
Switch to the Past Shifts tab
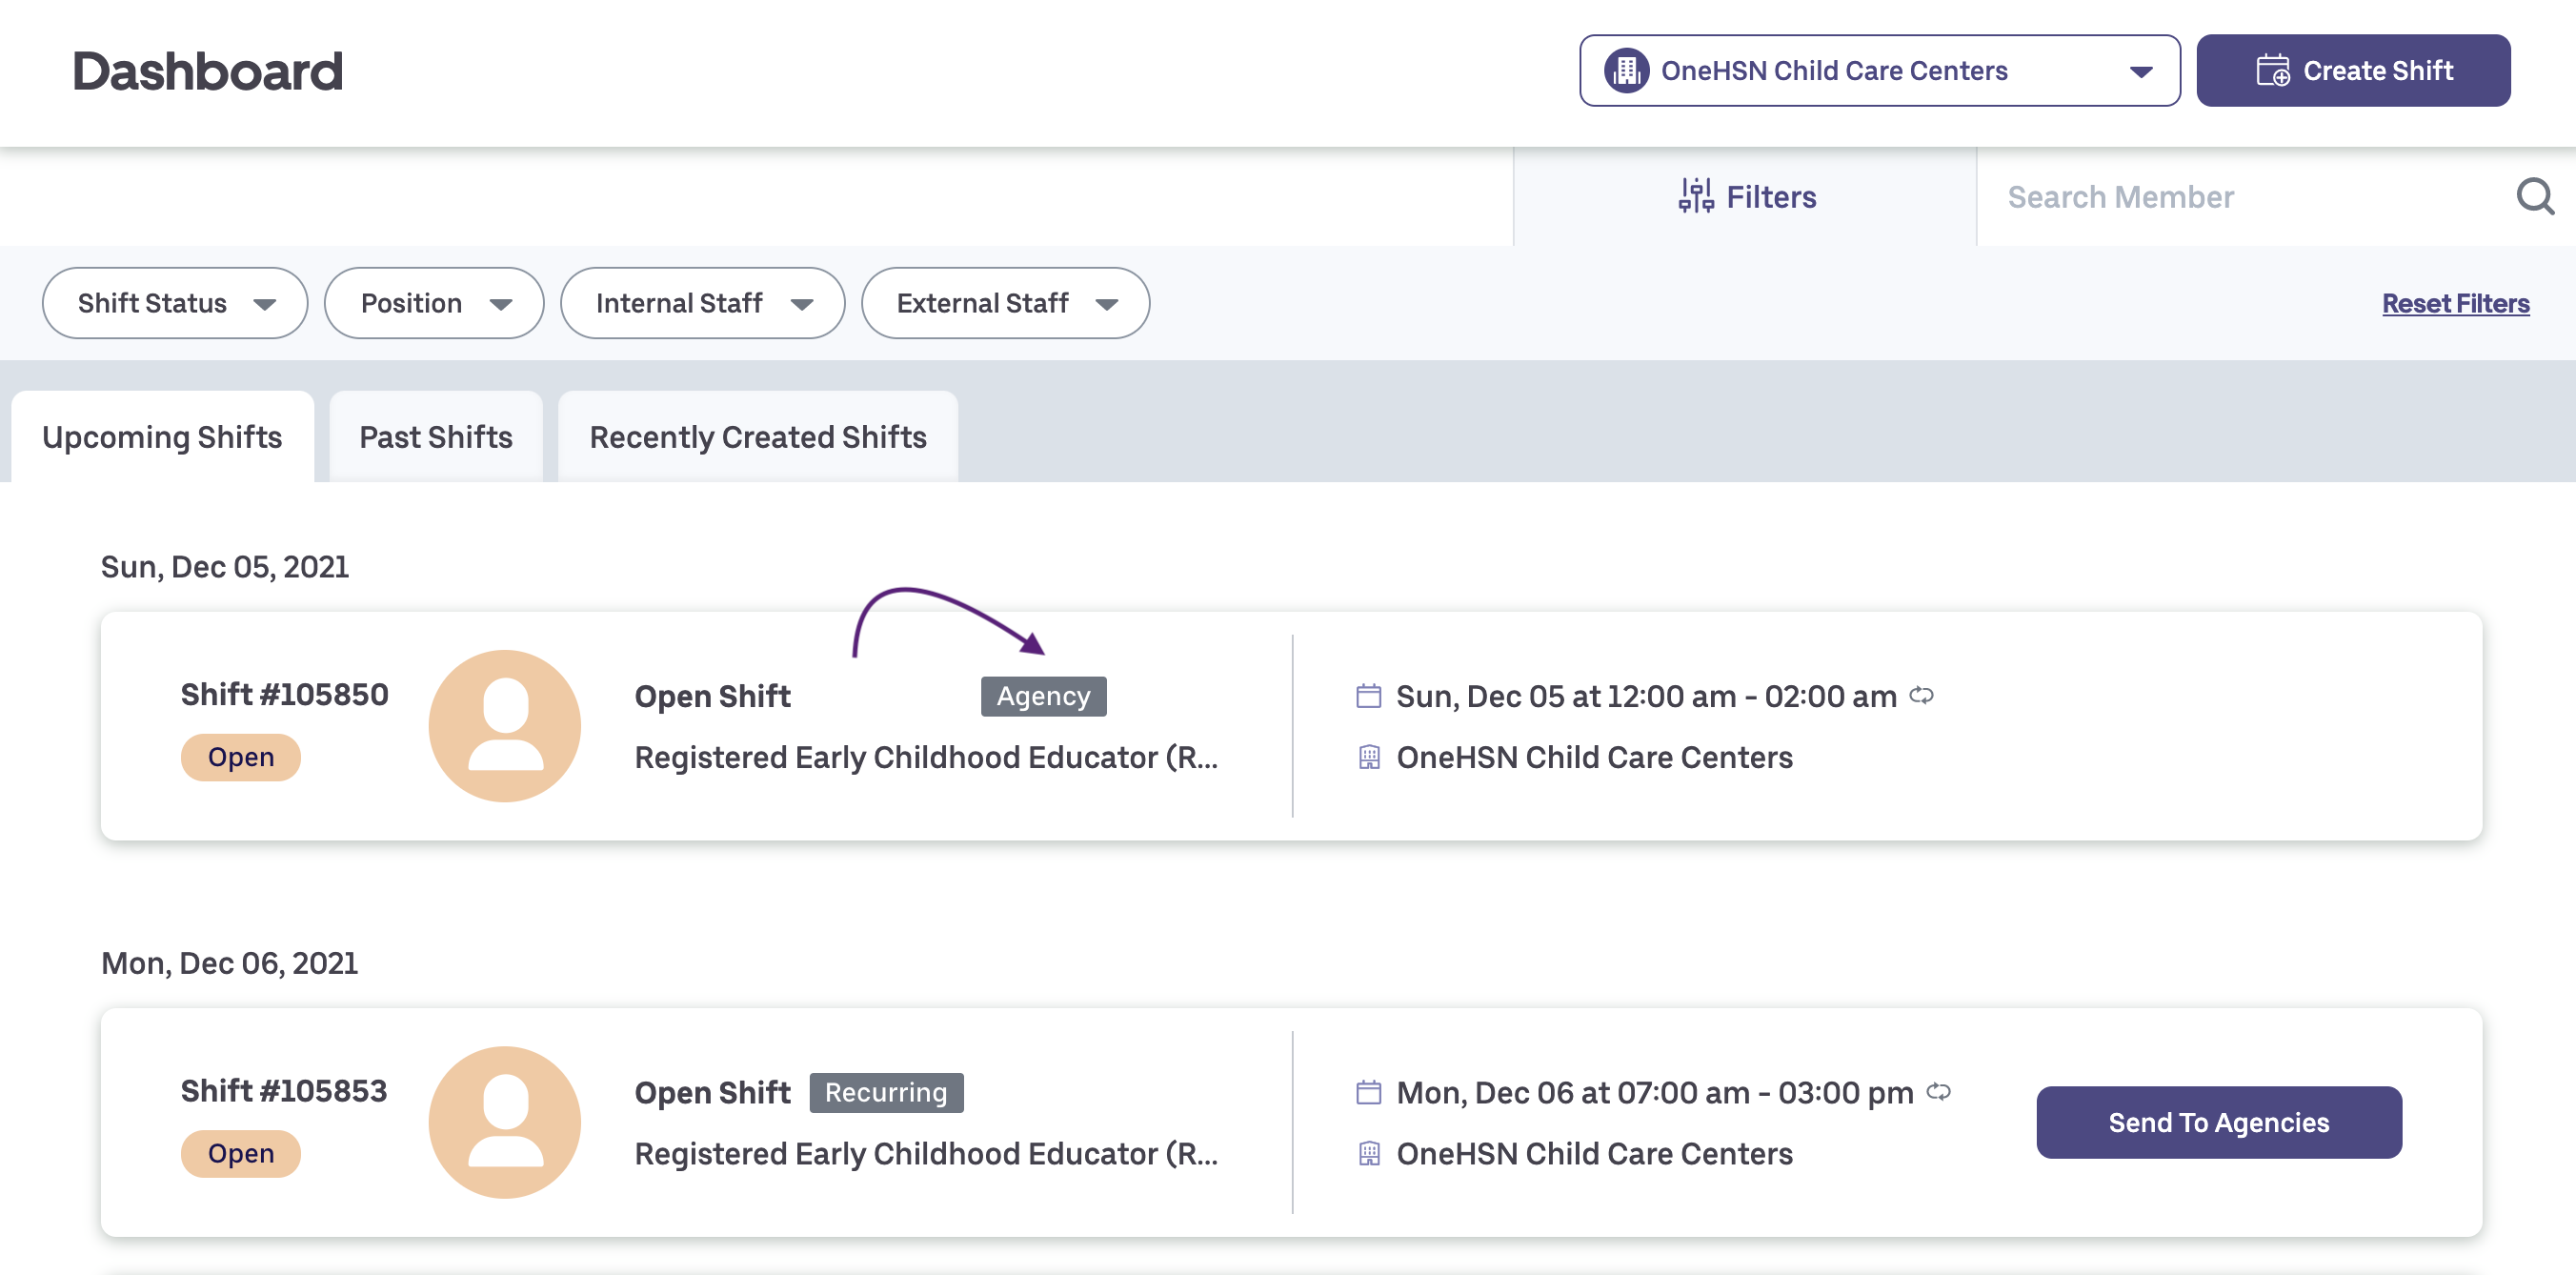436,437
